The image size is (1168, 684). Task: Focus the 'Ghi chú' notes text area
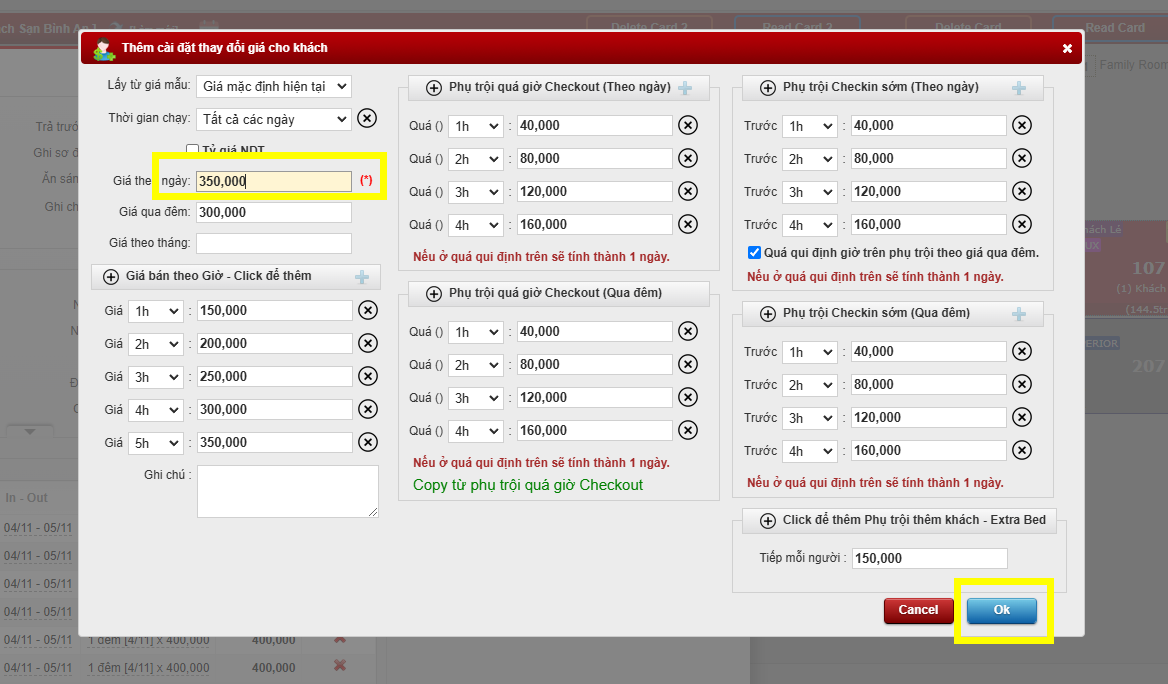pos(288,491)
